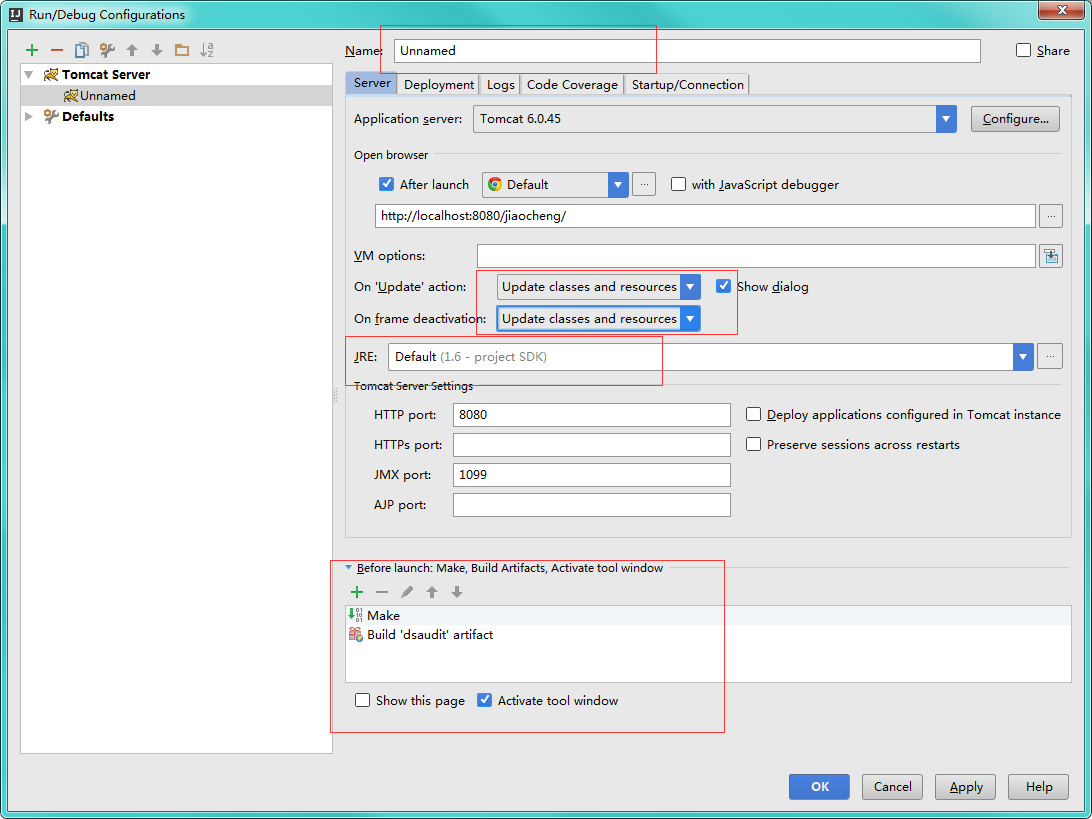The height and width of the screenshot is (819, 1092).
Task: Switch to the Server tab
Action: pyautogui.click(x=372, y=83)
